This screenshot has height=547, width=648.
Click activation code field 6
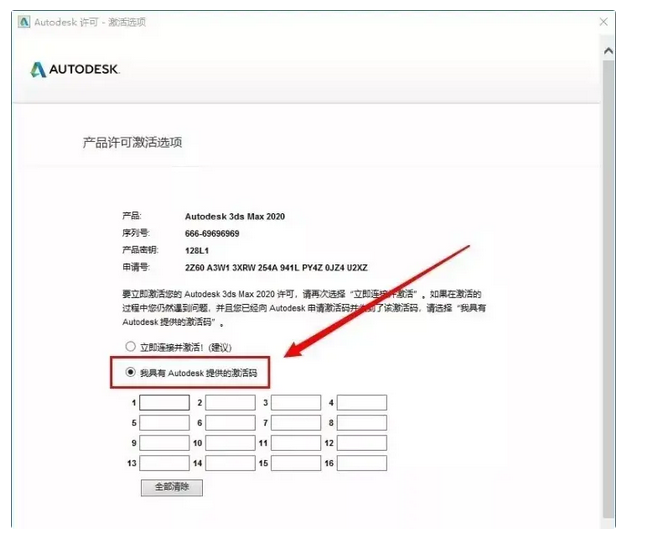230,423
